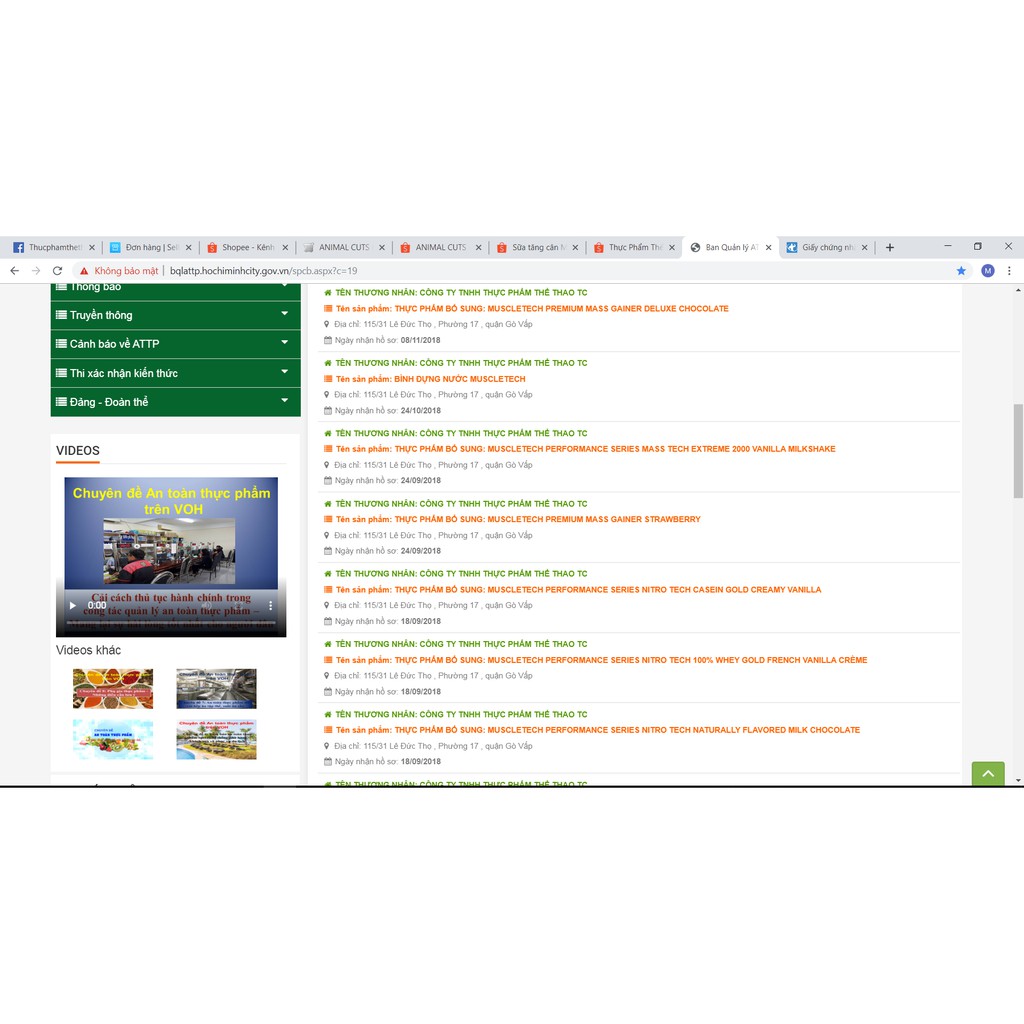Reload the page with the refresh icon

pyautogui.click(x=57, y=271)
